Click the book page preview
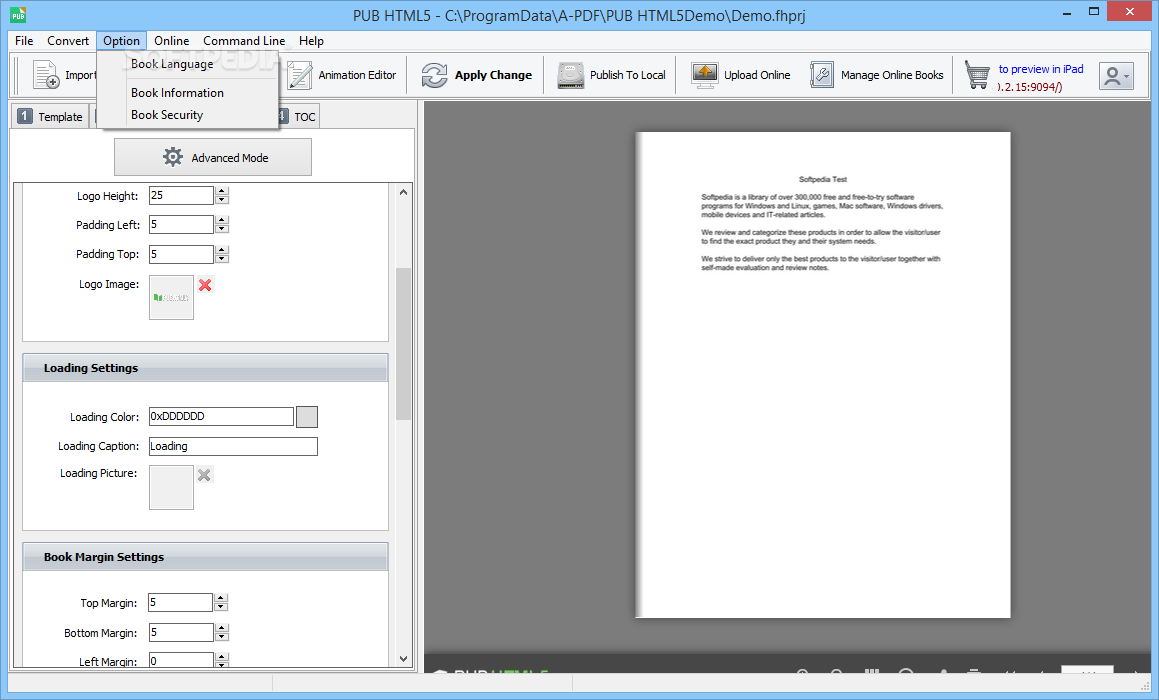The image size is (1159, 700). (823, 375)
